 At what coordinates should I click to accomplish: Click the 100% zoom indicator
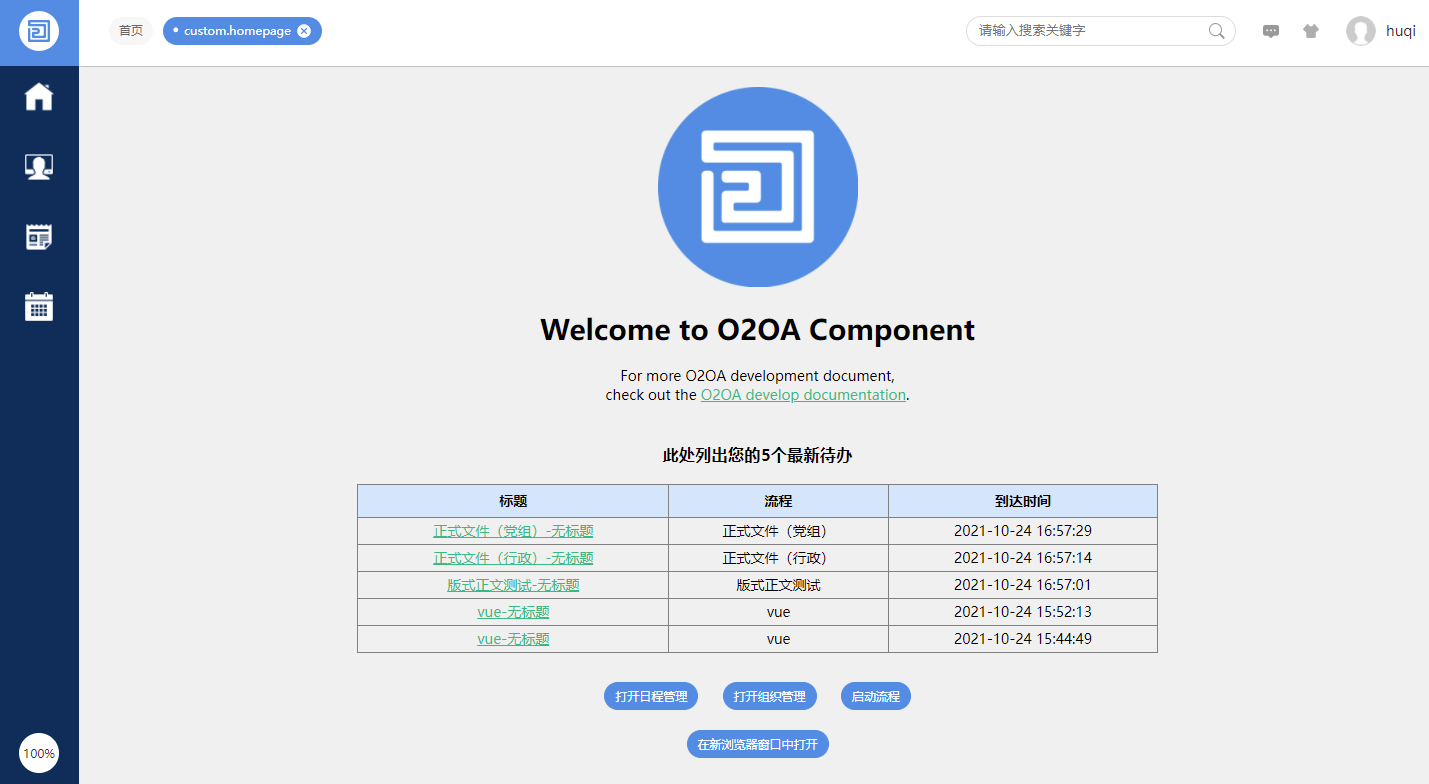[x=39, y=753]
